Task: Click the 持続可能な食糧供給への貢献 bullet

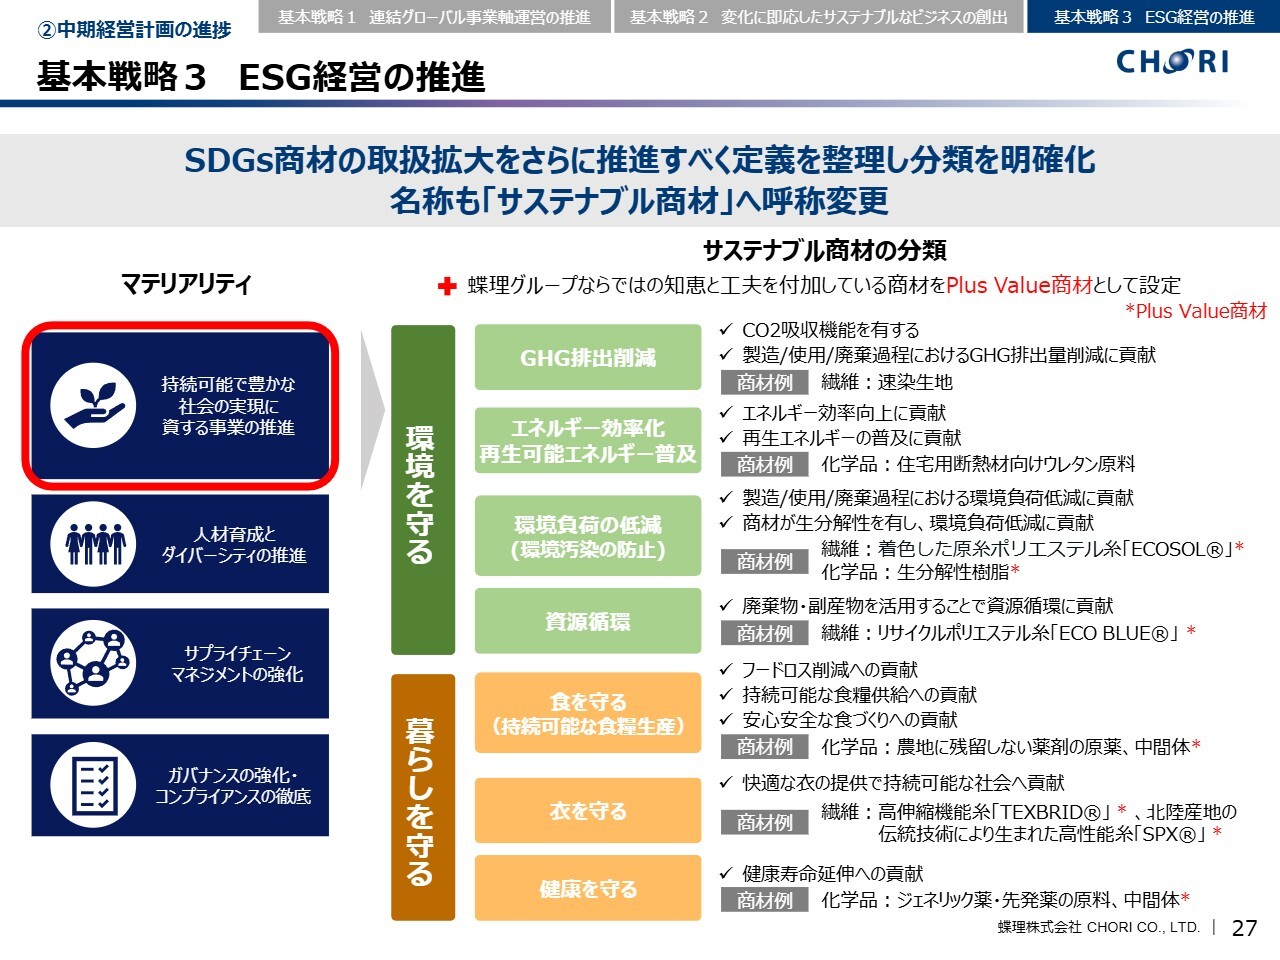Action: (x=849, y=695)
